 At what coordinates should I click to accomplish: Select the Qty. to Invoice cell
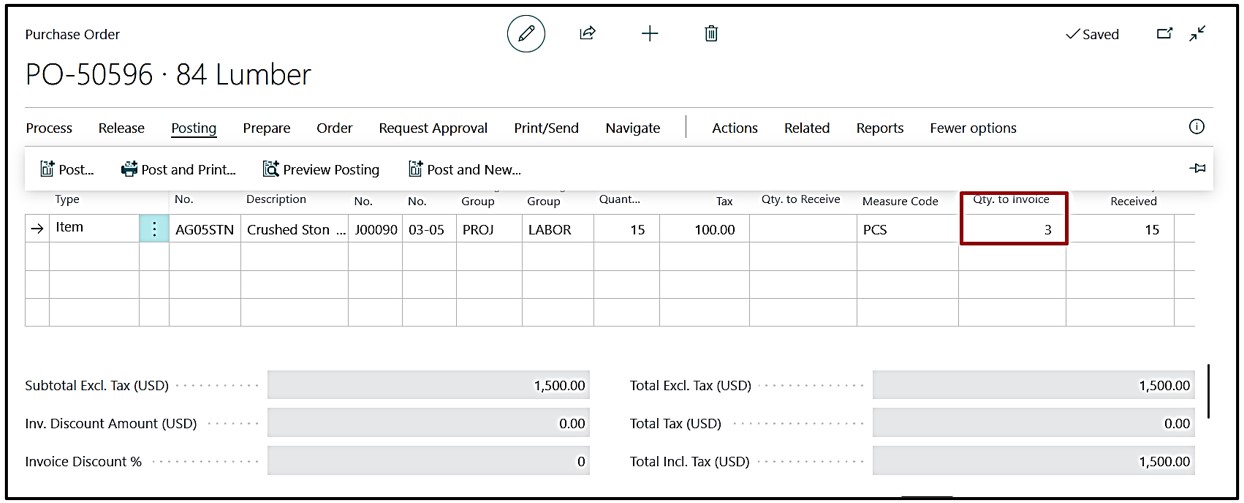[1012, 230]
